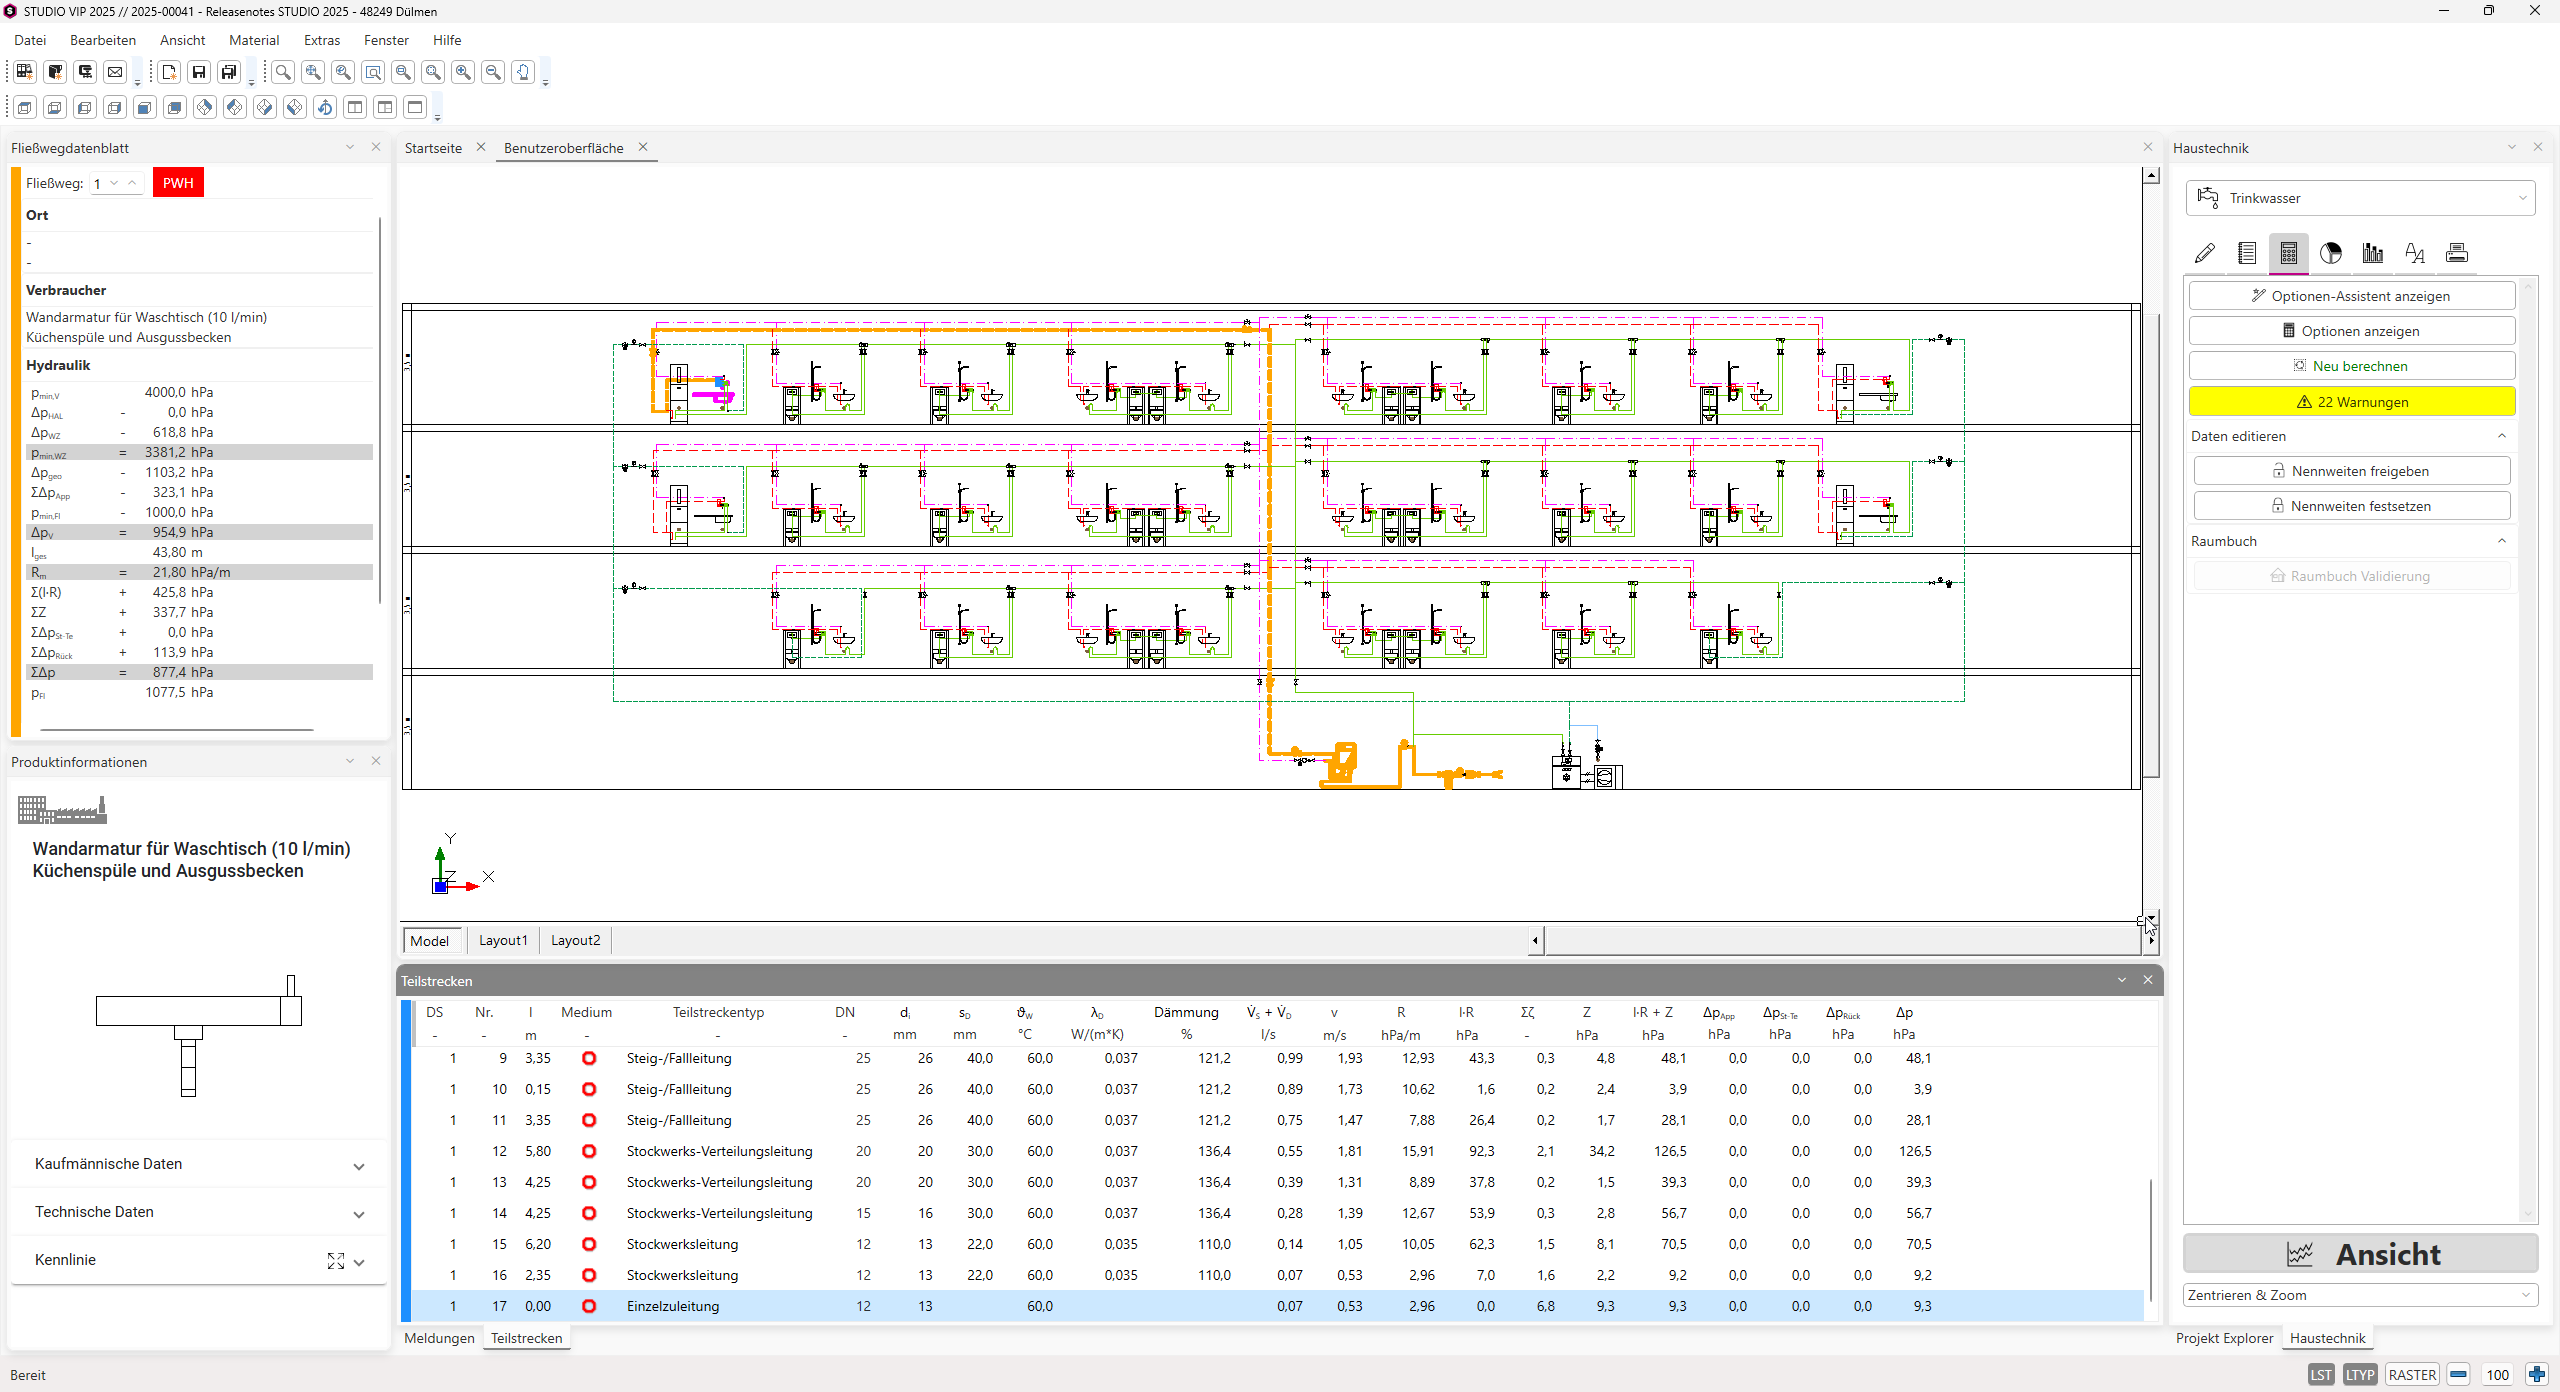Click the zoom window magnifier icon
Image resolution: width=2560 pixels, height=1392 pixels.
(373, 72)
